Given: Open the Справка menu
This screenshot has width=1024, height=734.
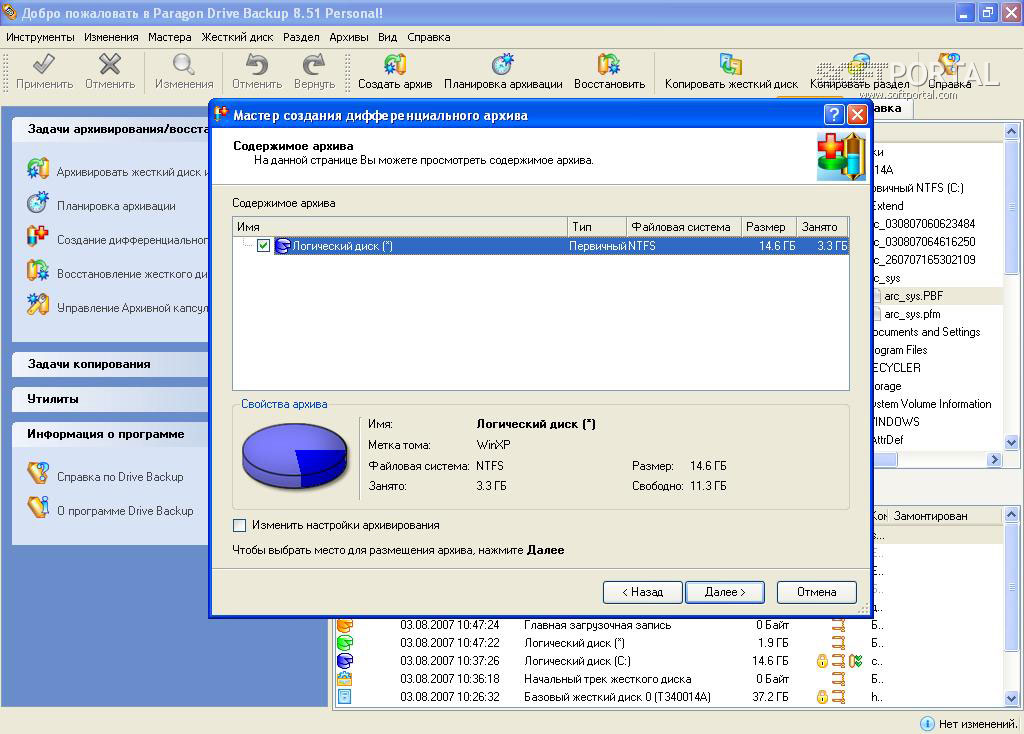Looking at the screenshot, I should pyautogui.click(x=428, y=37).
